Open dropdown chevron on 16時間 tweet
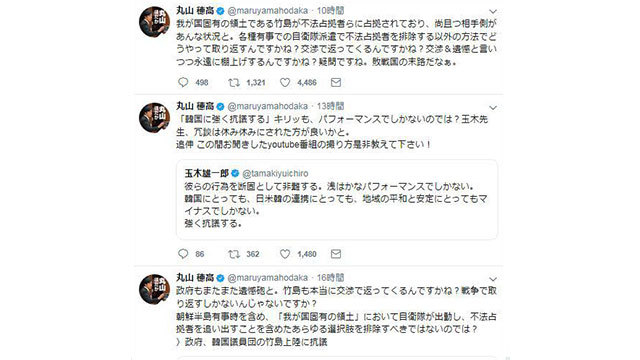640x360 pixels. (x=493, y=279)
